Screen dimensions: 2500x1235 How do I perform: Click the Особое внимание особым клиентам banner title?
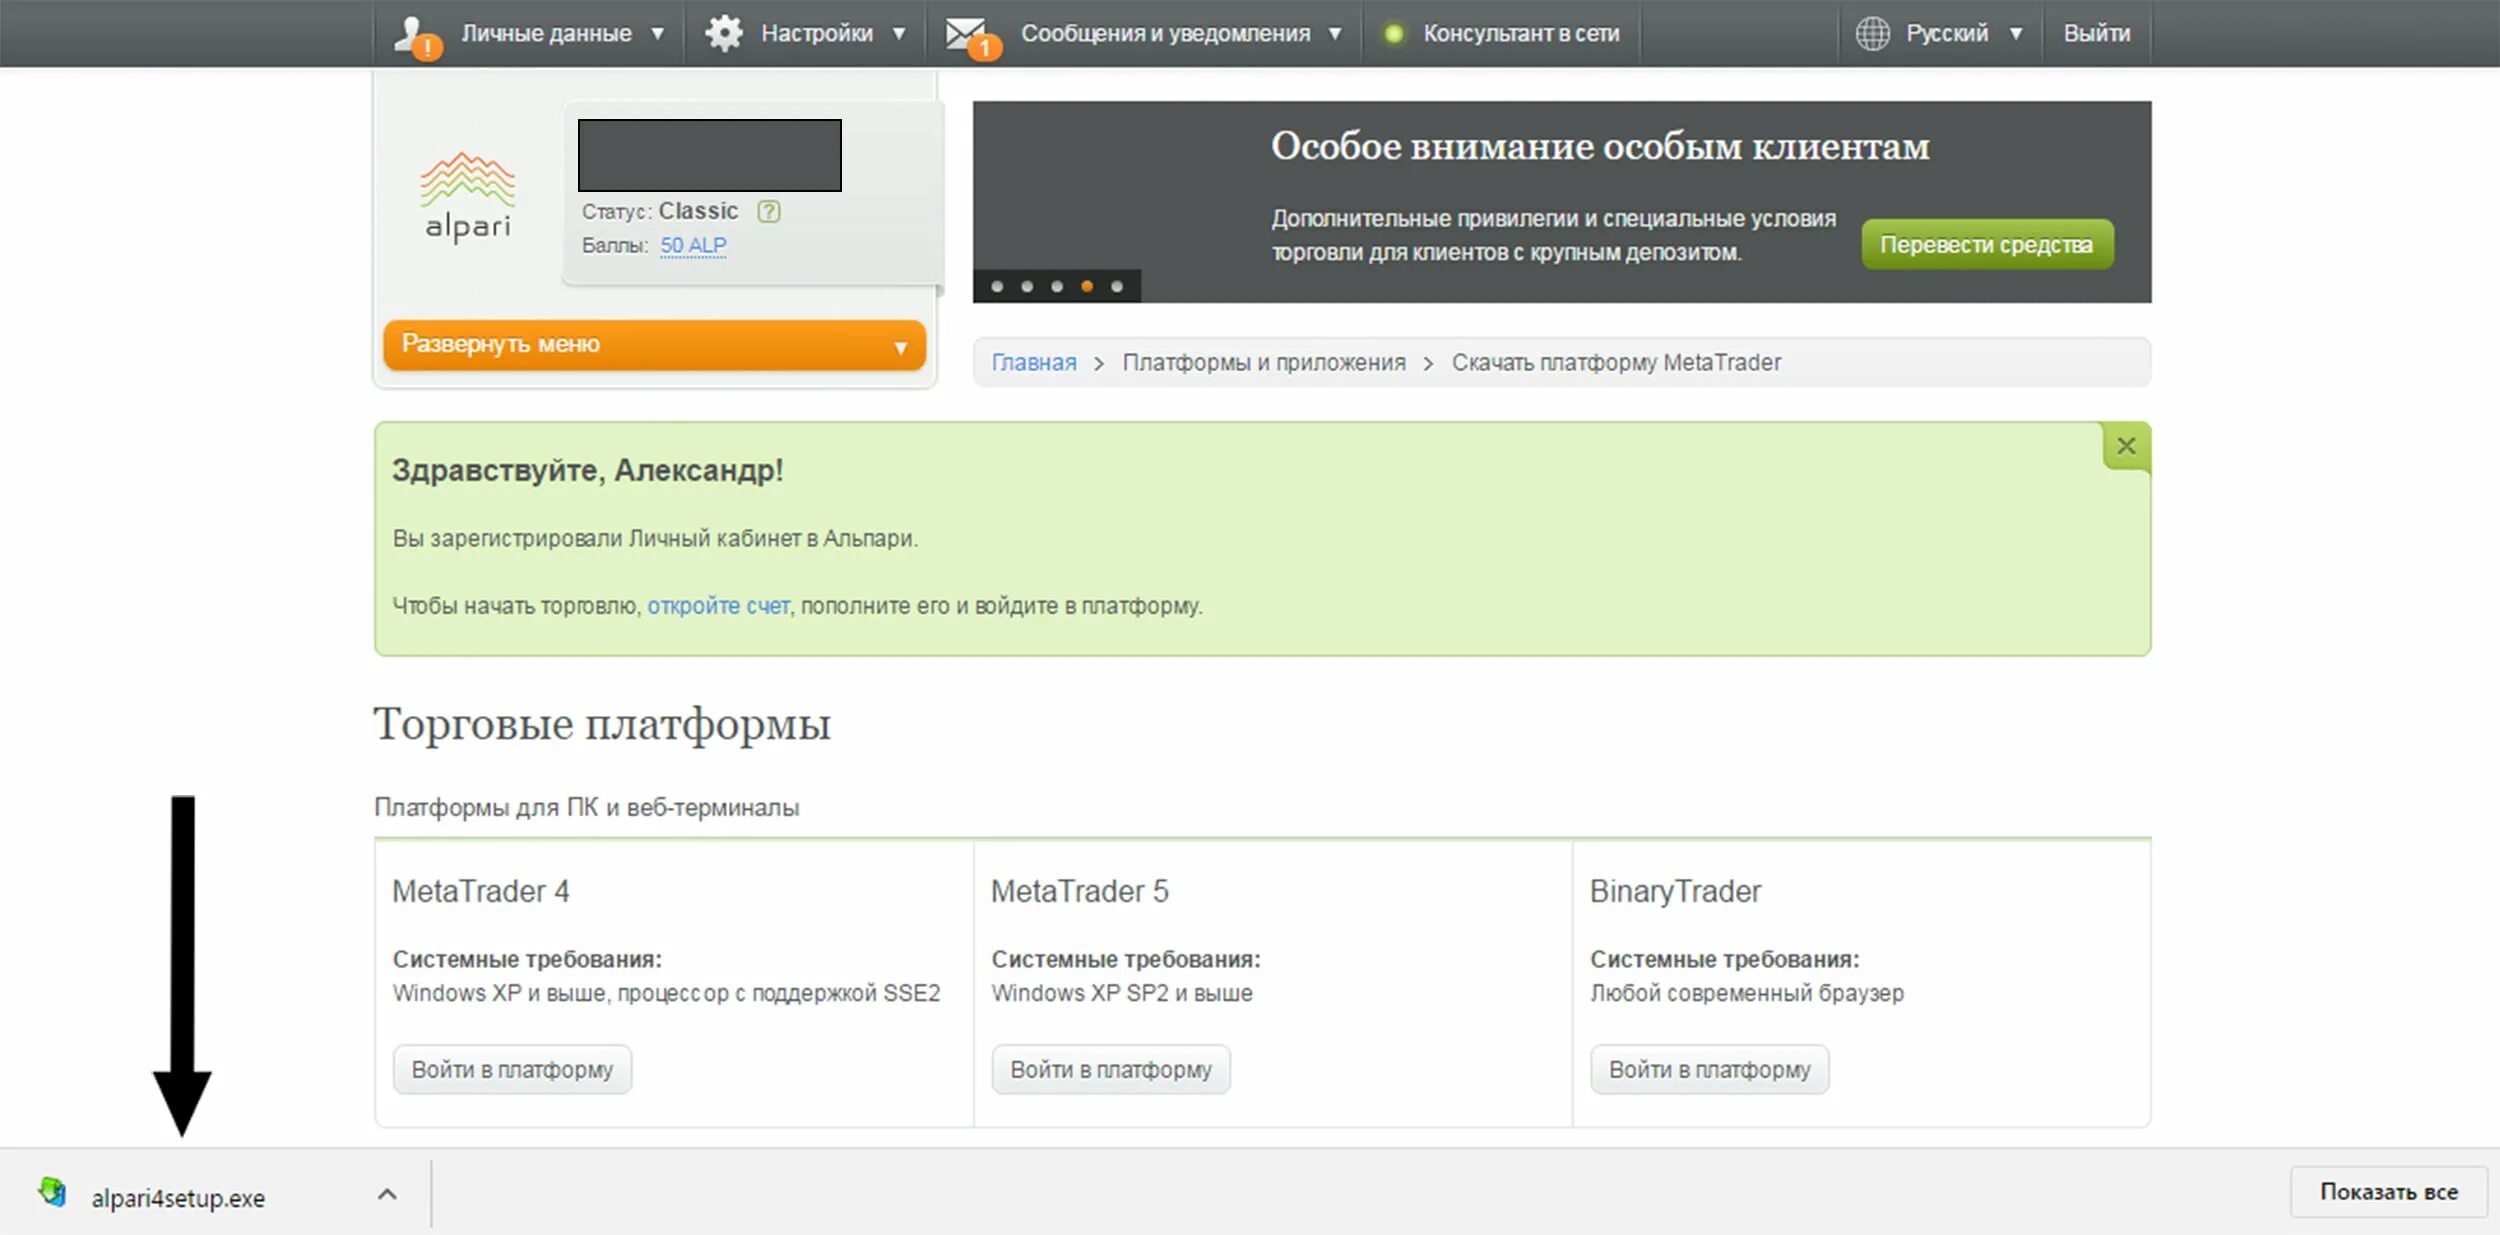pyautogui.click(x=1600, y=147)
